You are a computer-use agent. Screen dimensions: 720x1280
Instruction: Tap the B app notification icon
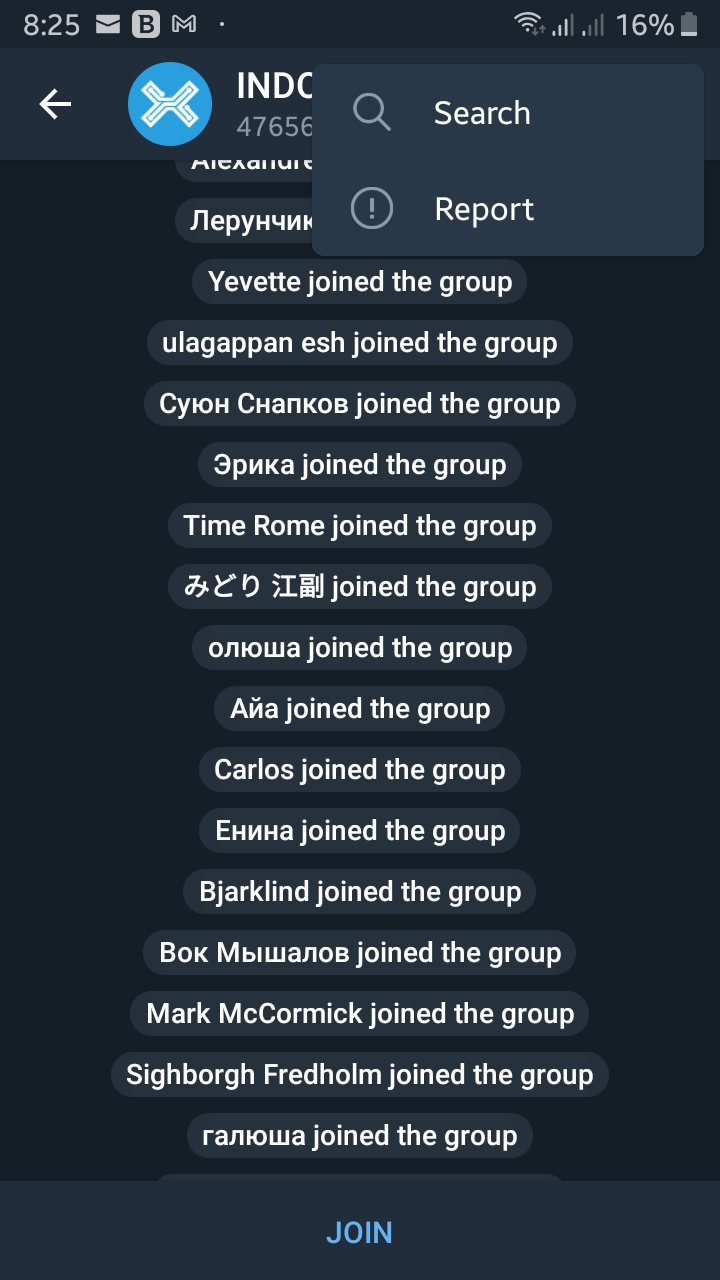146,25
